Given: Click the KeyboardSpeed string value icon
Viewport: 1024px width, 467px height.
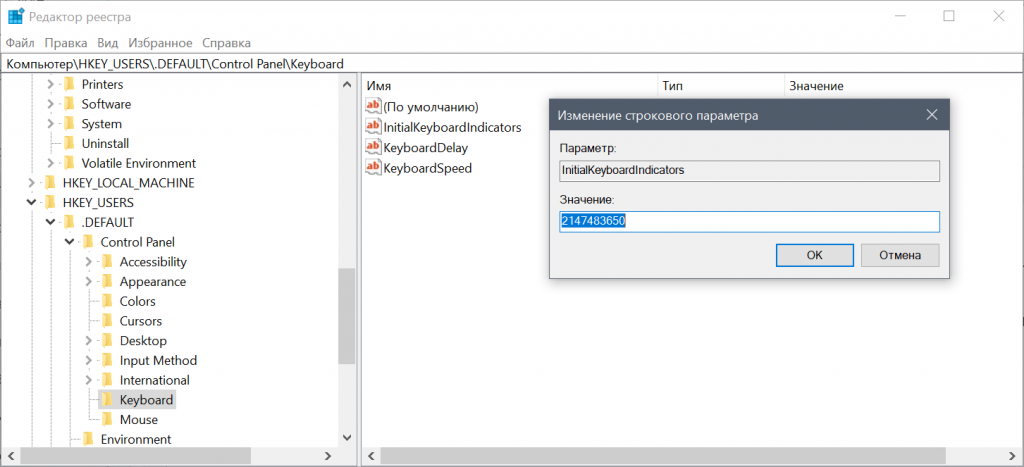Looking at the screenshot, I should 374,168.
